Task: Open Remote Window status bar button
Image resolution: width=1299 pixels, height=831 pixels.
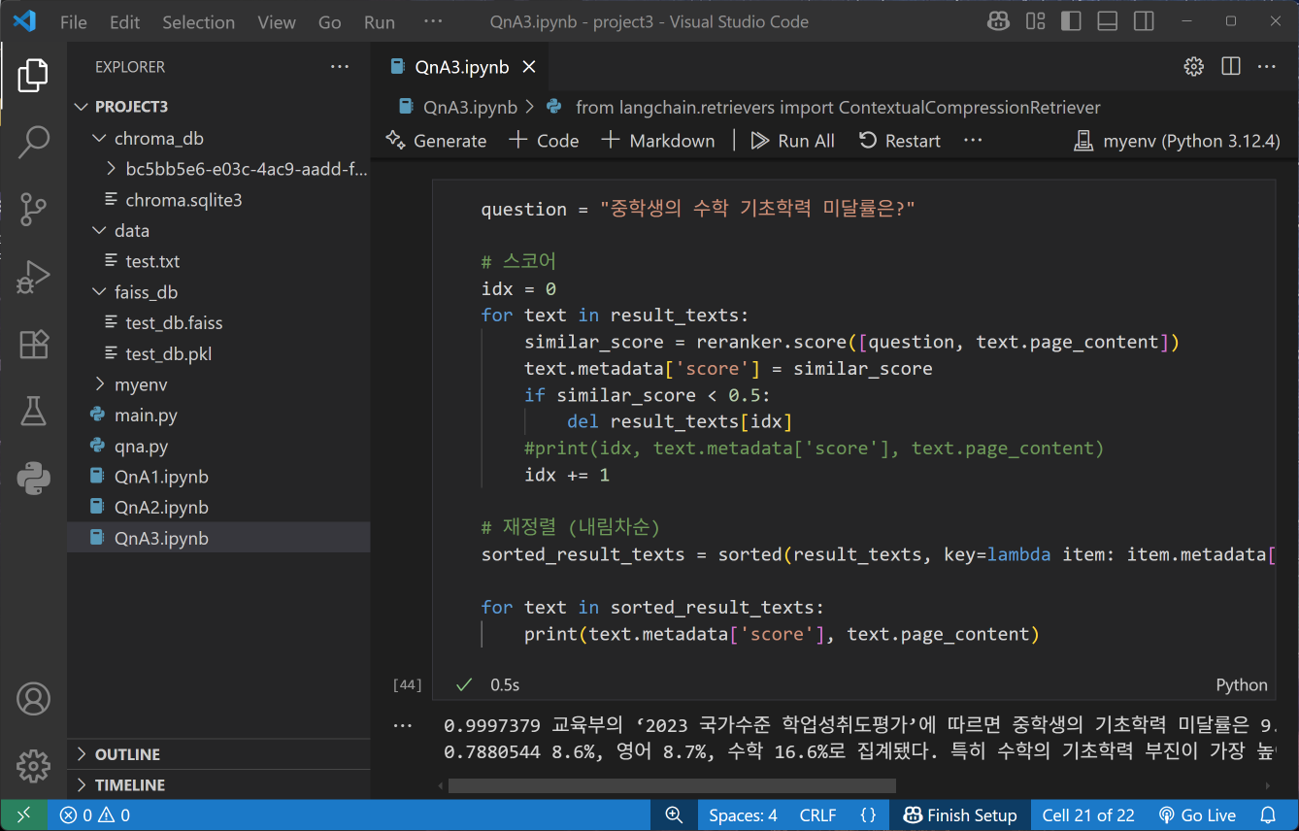Action: [24, 815]
